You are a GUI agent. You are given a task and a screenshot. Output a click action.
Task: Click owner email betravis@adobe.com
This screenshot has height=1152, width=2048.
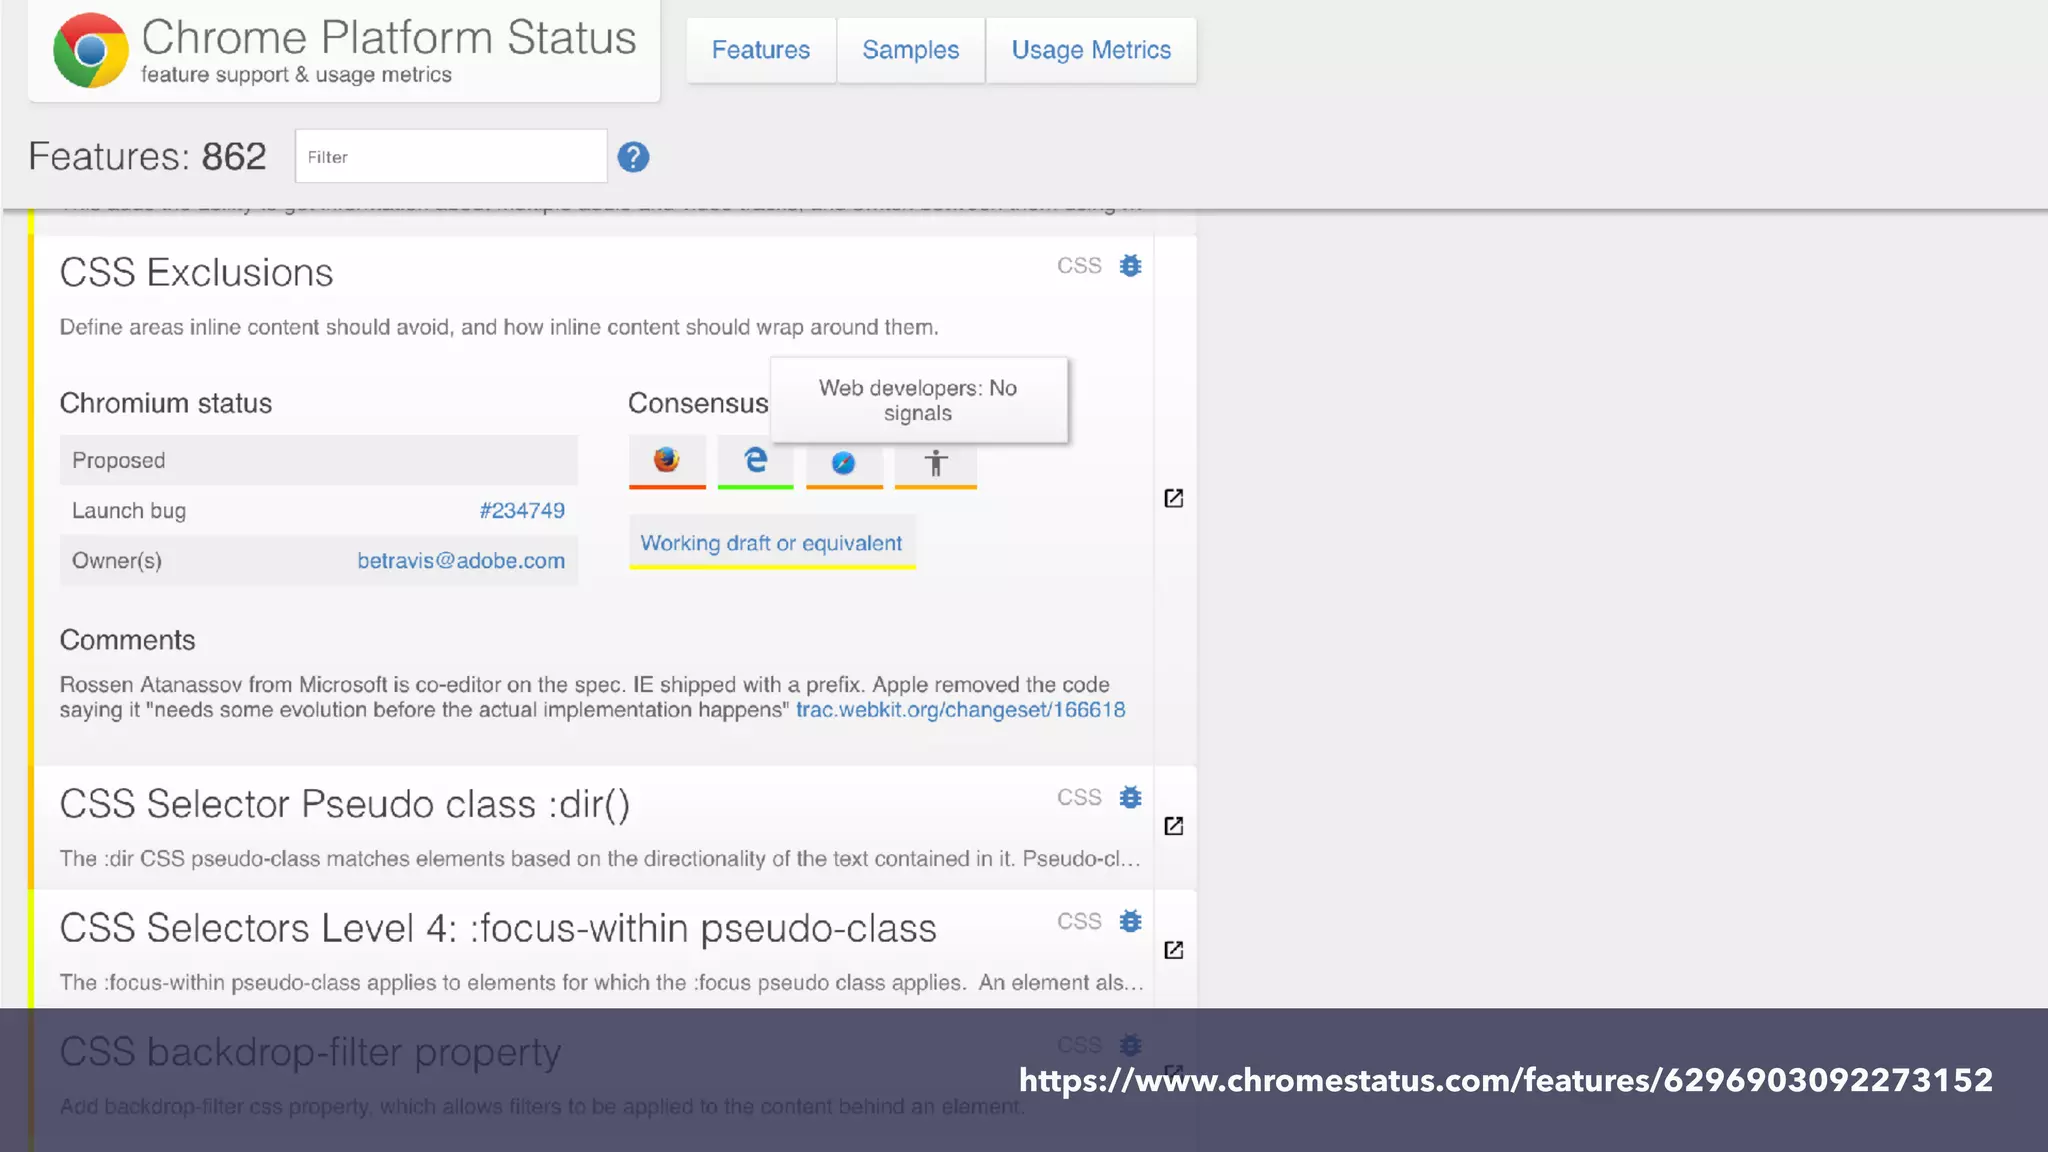(461, 561)
